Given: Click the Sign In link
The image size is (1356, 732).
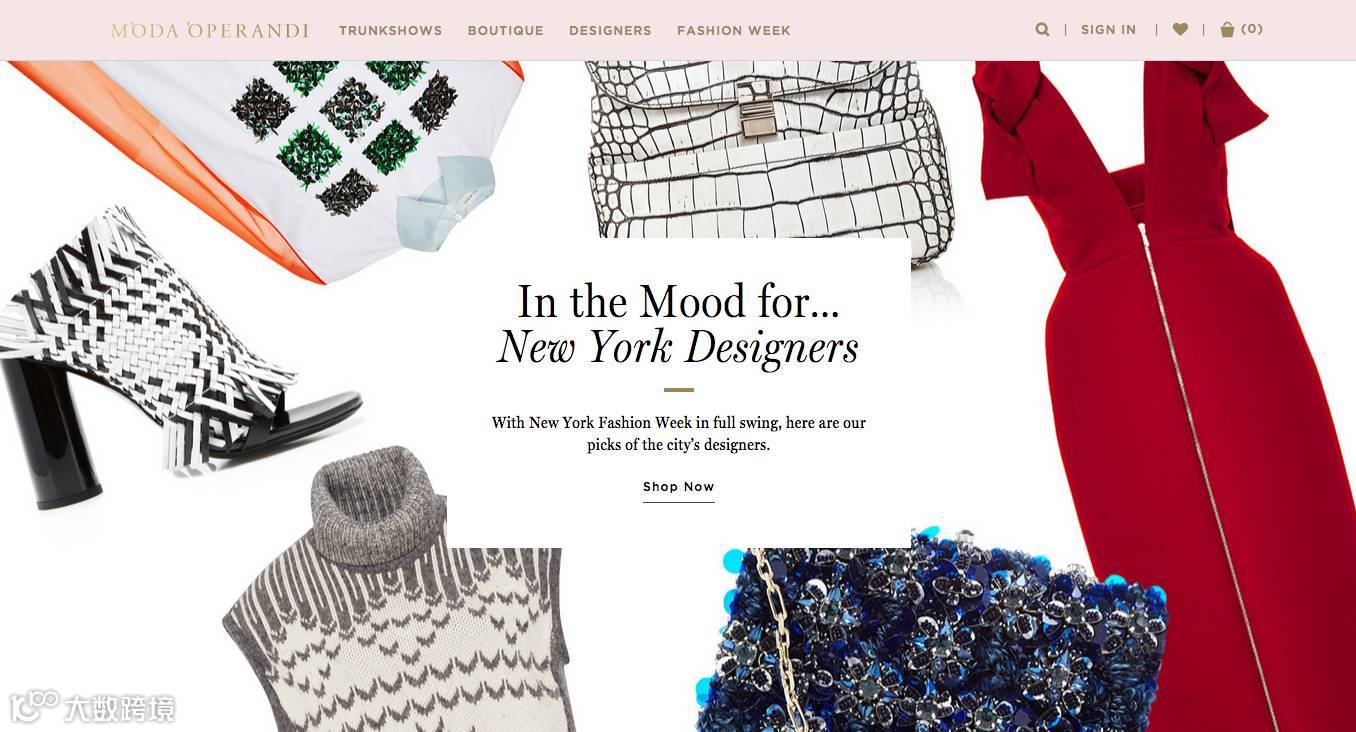Looking at the screenshot, I should [x=1108, y=30].
